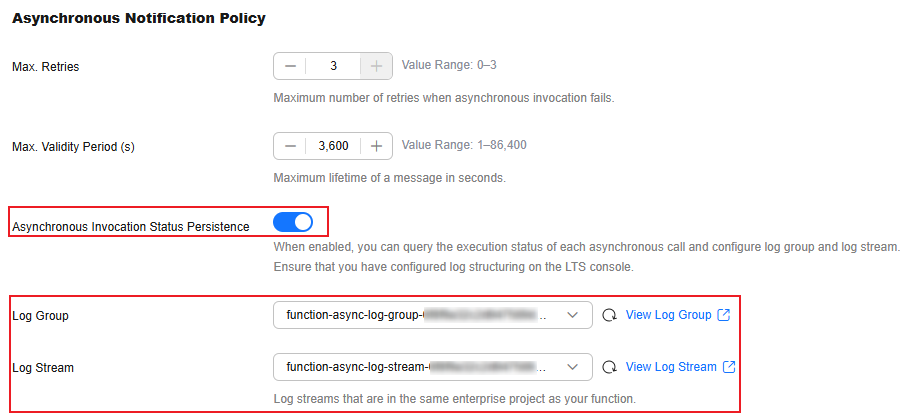Expand the Log Group chevron arrow
This screenshot has height=420, width=913.
(572, 315)
